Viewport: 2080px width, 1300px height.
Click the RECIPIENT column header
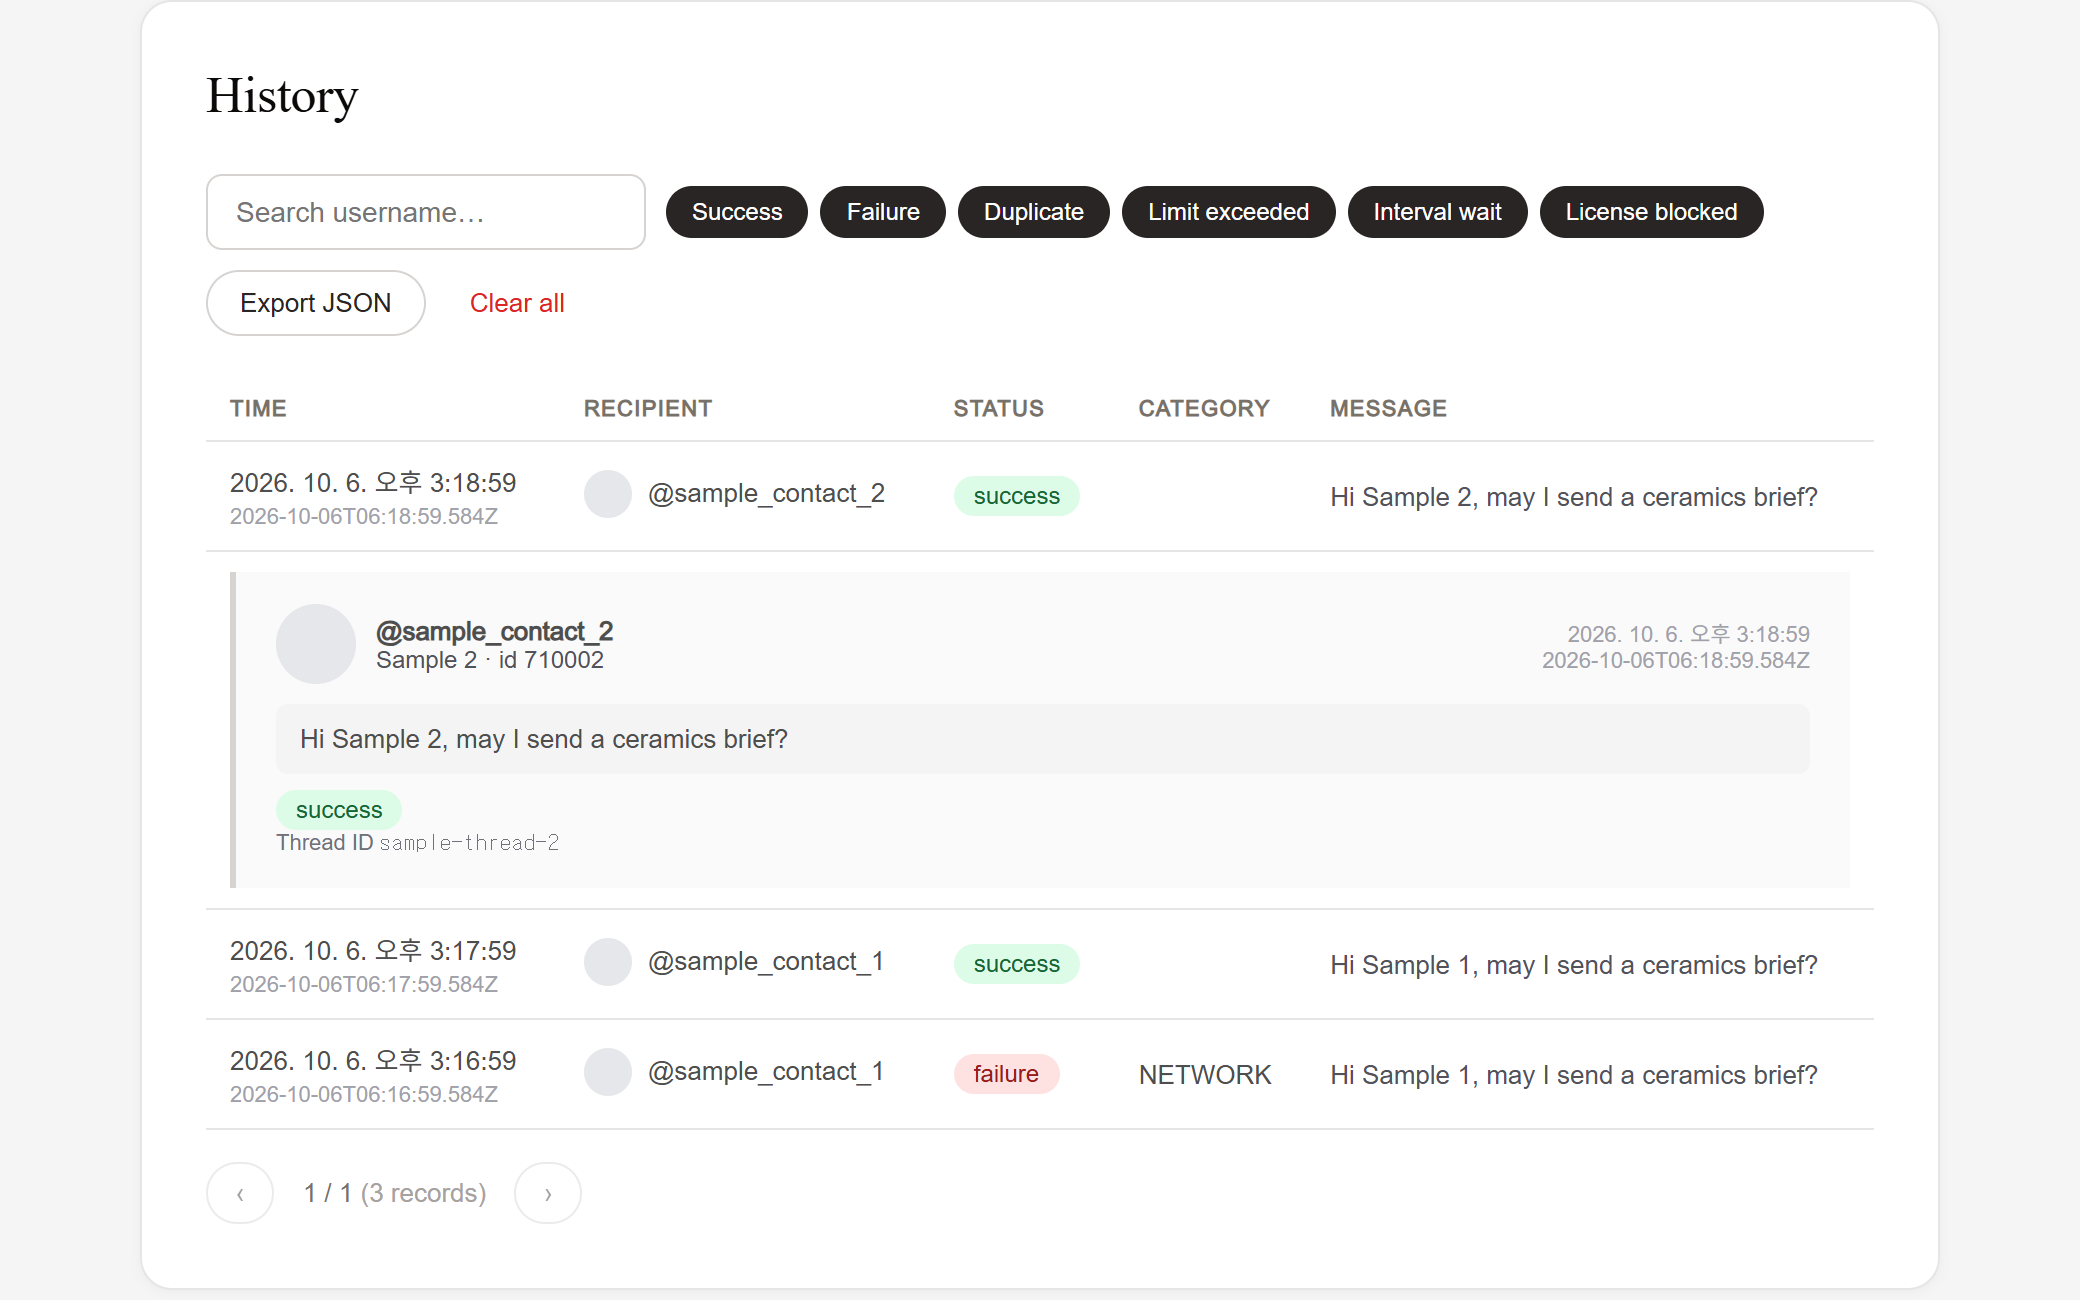coord(648,408)
